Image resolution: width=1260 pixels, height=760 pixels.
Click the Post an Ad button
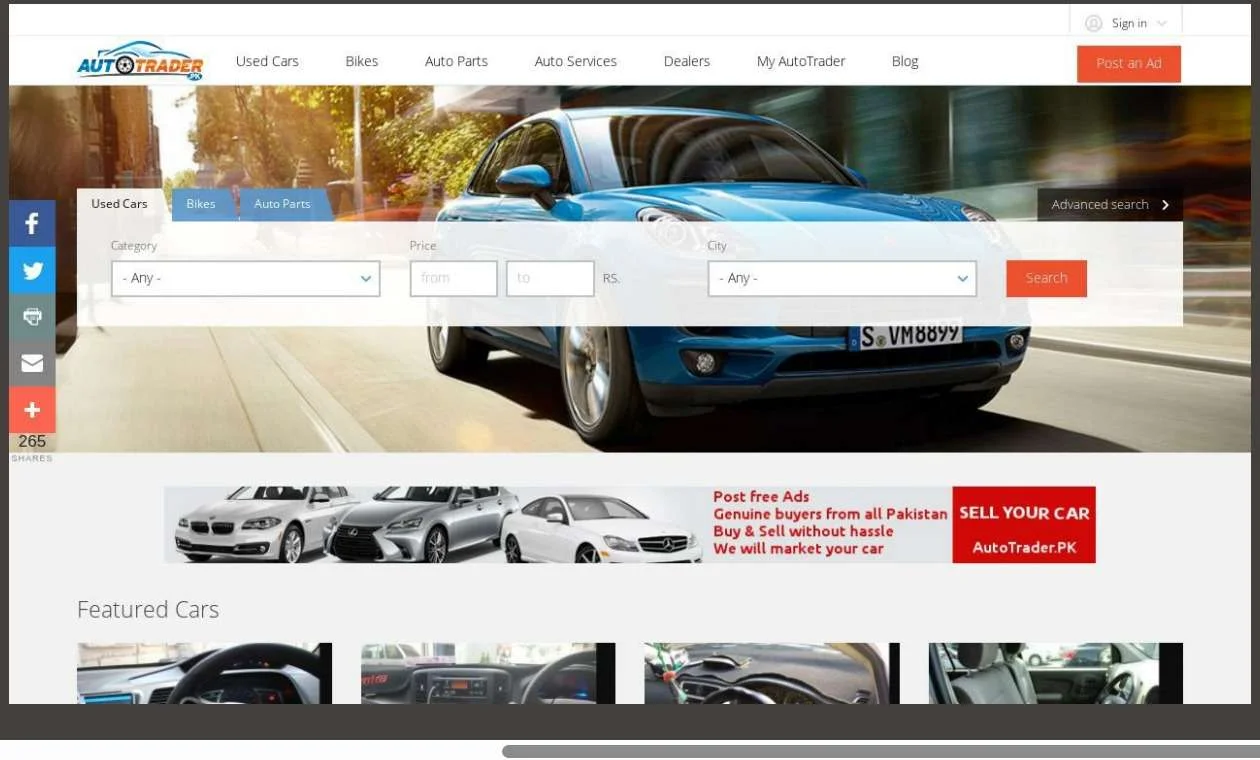point(1128,63)
